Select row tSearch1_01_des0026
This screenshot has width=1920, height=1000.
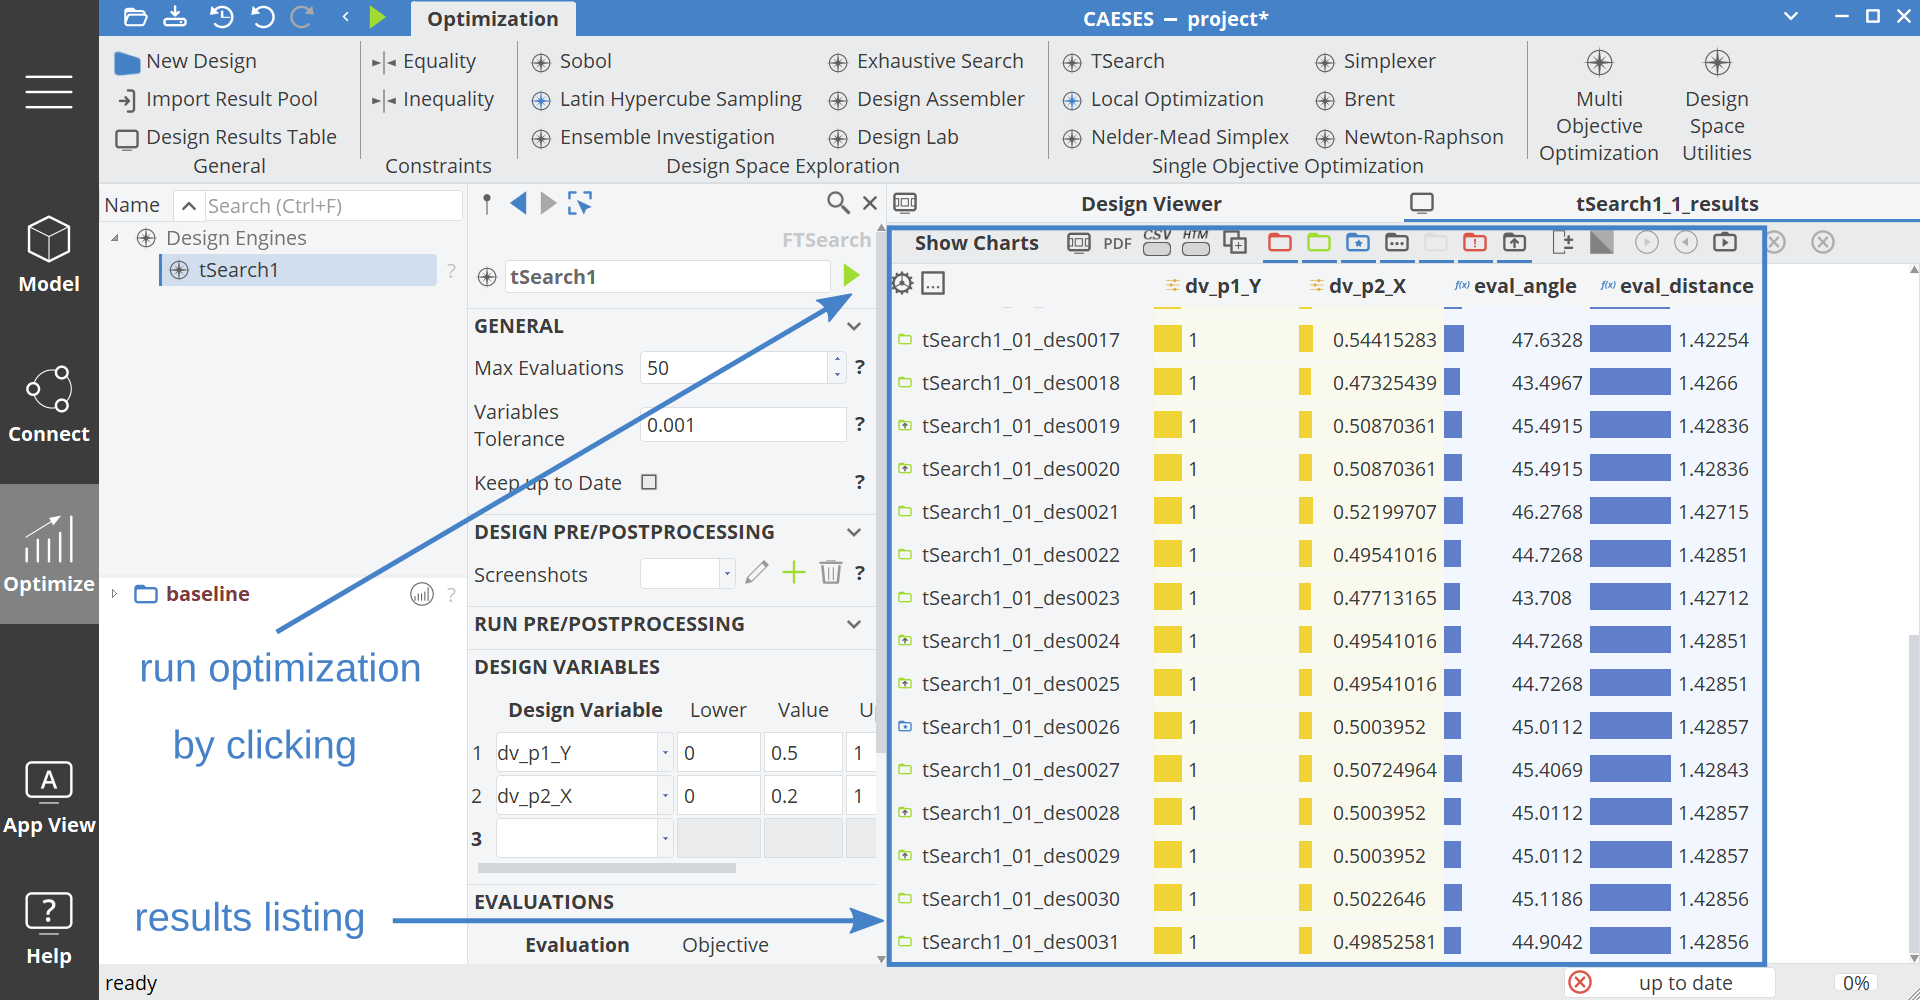[1021, 727]
